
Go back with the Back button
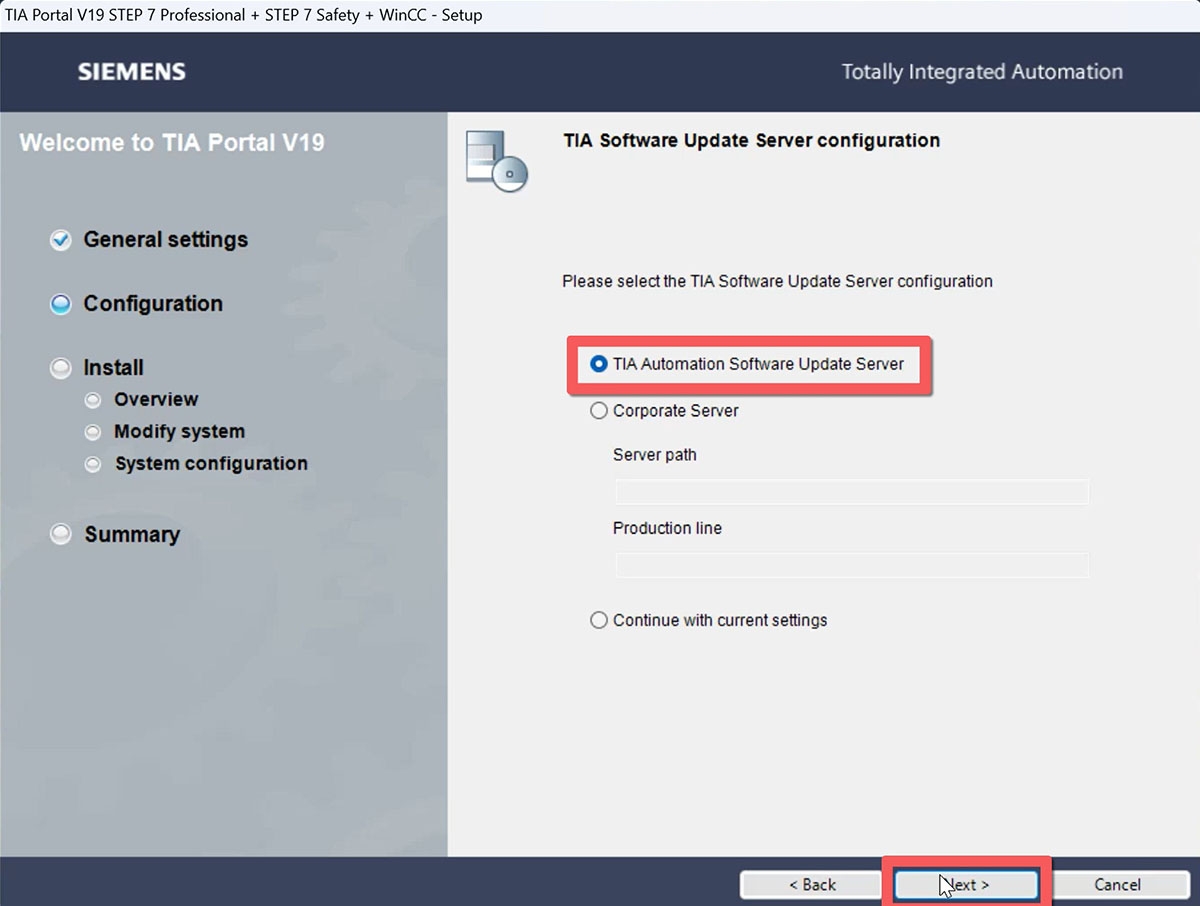pos(812,885)
